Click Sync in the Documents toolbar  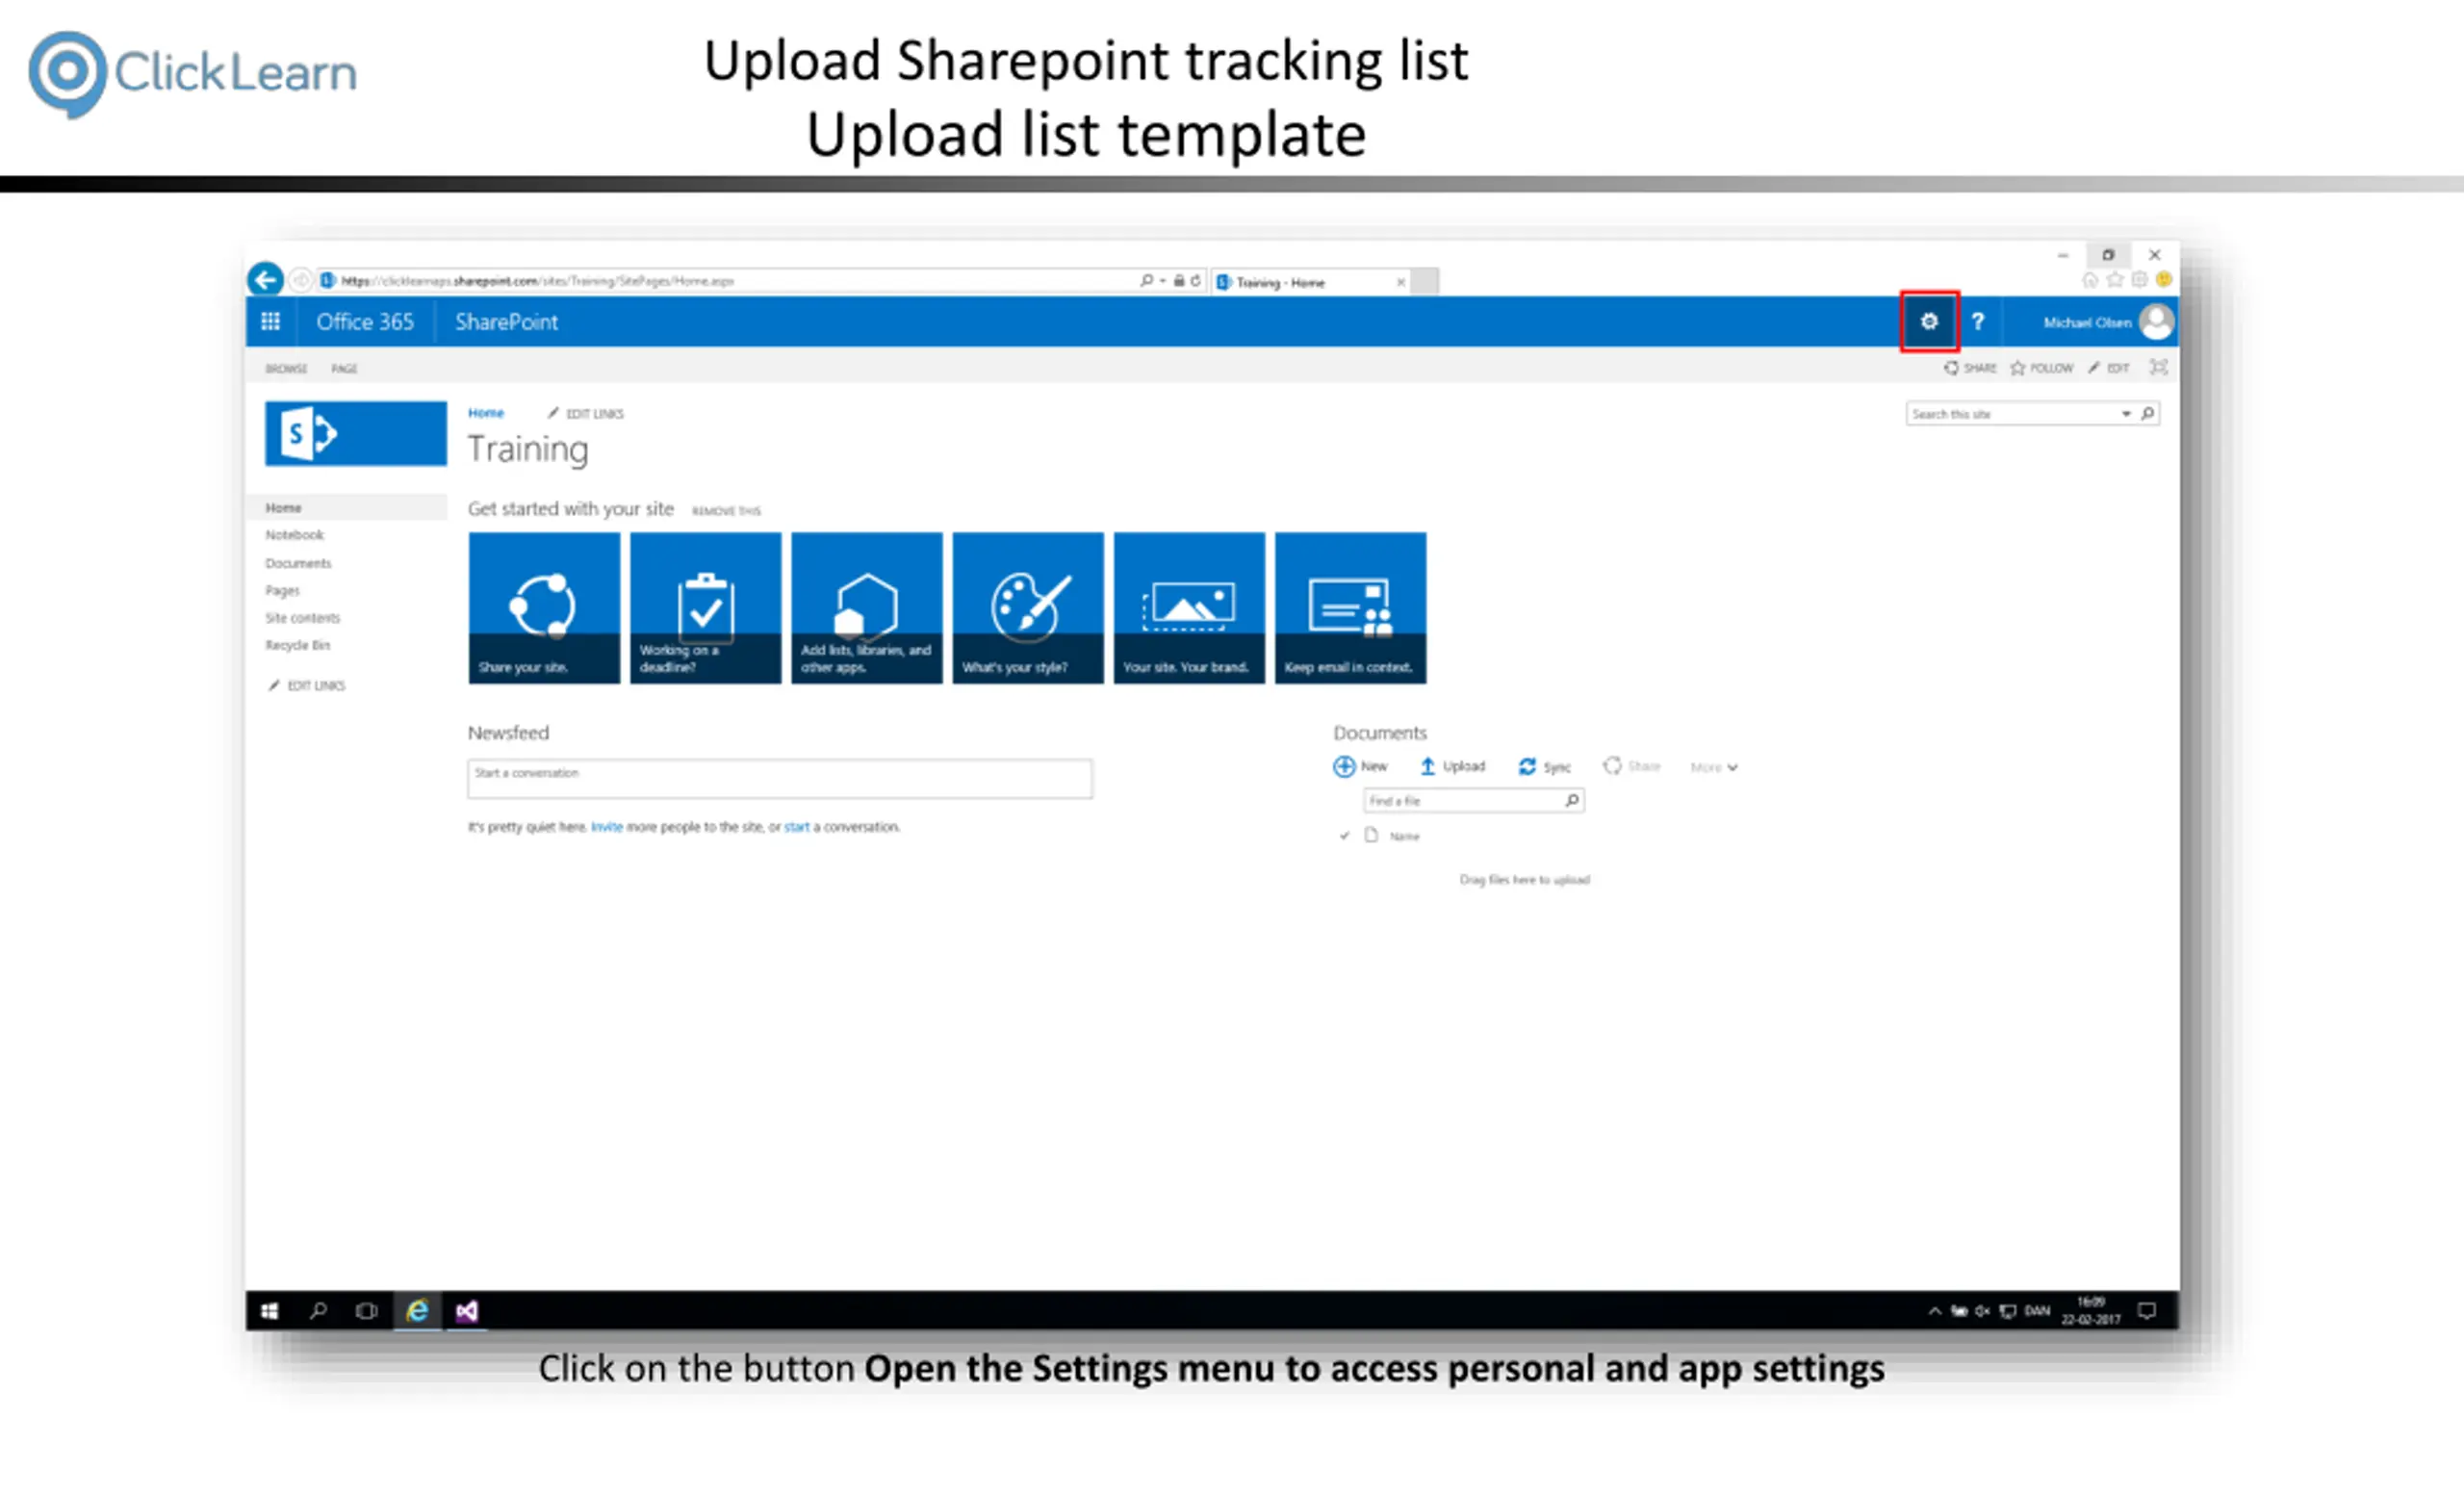(1544, 766)
